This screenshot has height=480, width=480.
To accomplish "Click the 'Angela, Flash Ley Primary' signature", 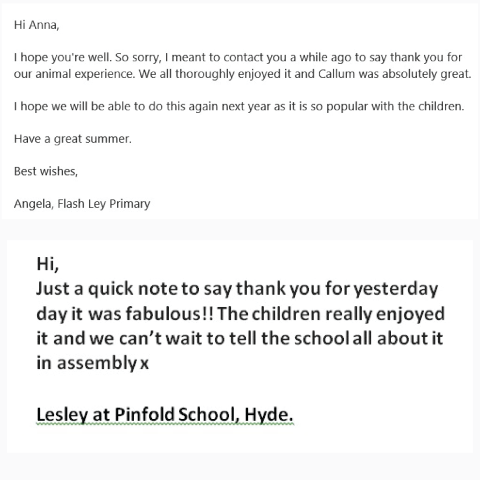I will coord(82,204).
